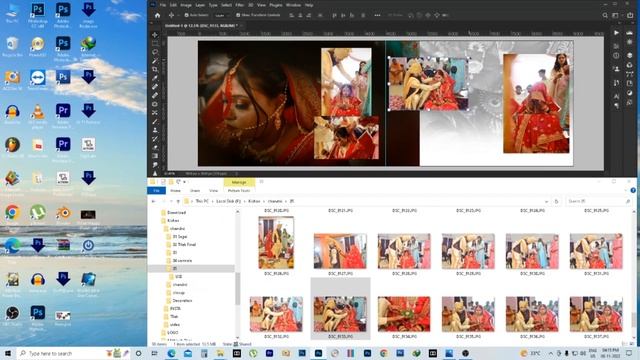Screen dimensions: 640x360
Task: Select the Rectangular Marquee tool
Action: coord(155,43)
